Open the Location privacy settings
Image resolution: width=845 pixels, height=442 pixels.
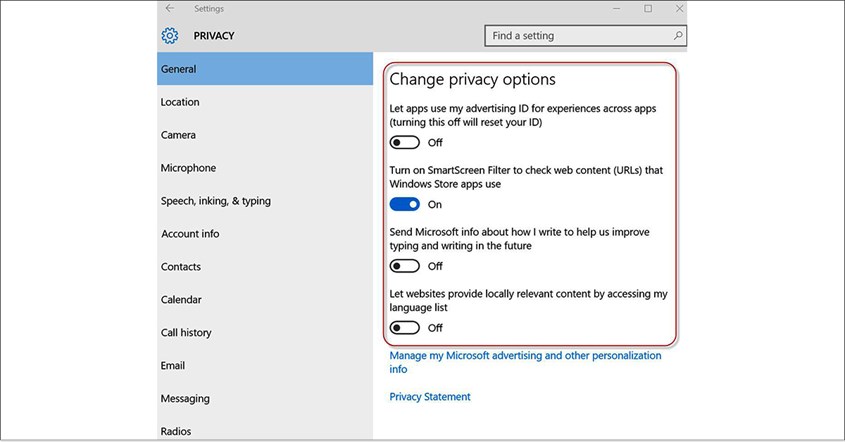180,102
